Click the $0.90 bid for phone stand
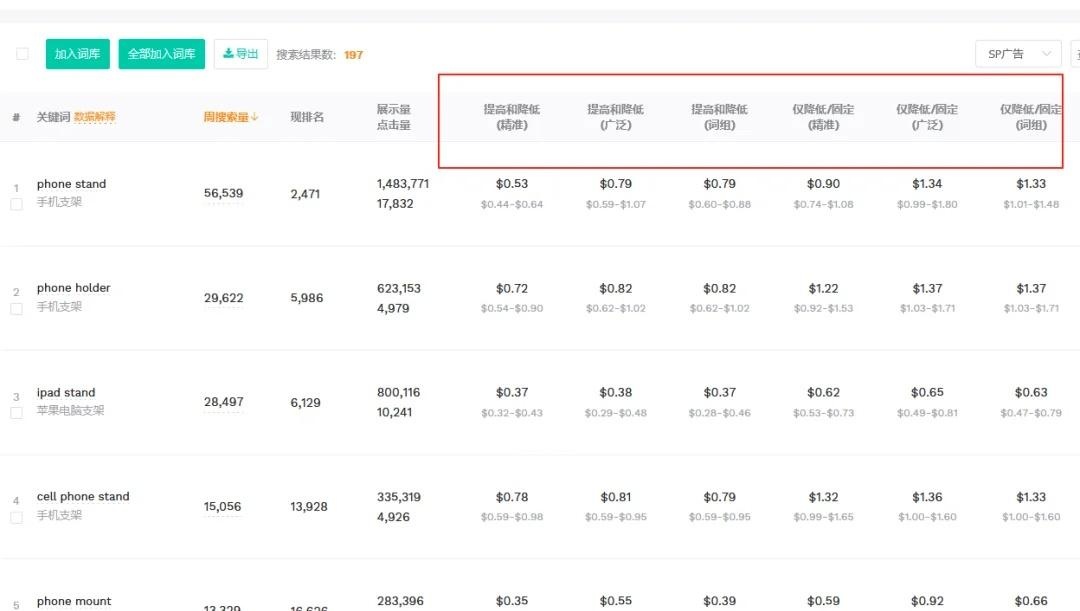Image resolution: width=1080 pixels, height=611 pixels. [x=823, y=184]
